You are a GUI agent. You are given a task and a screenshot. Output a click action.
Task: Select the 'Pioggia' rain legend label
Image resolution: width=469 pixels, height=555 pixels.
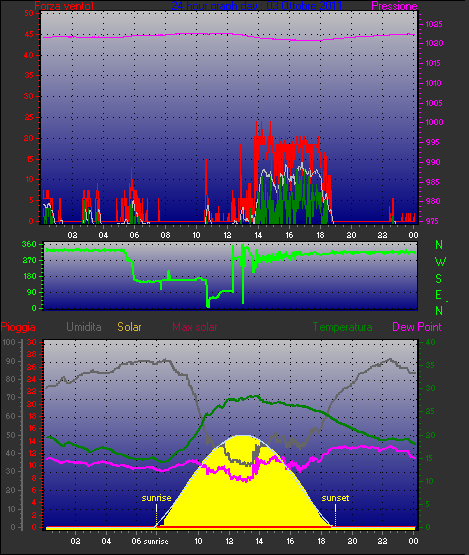click(18, 327)
